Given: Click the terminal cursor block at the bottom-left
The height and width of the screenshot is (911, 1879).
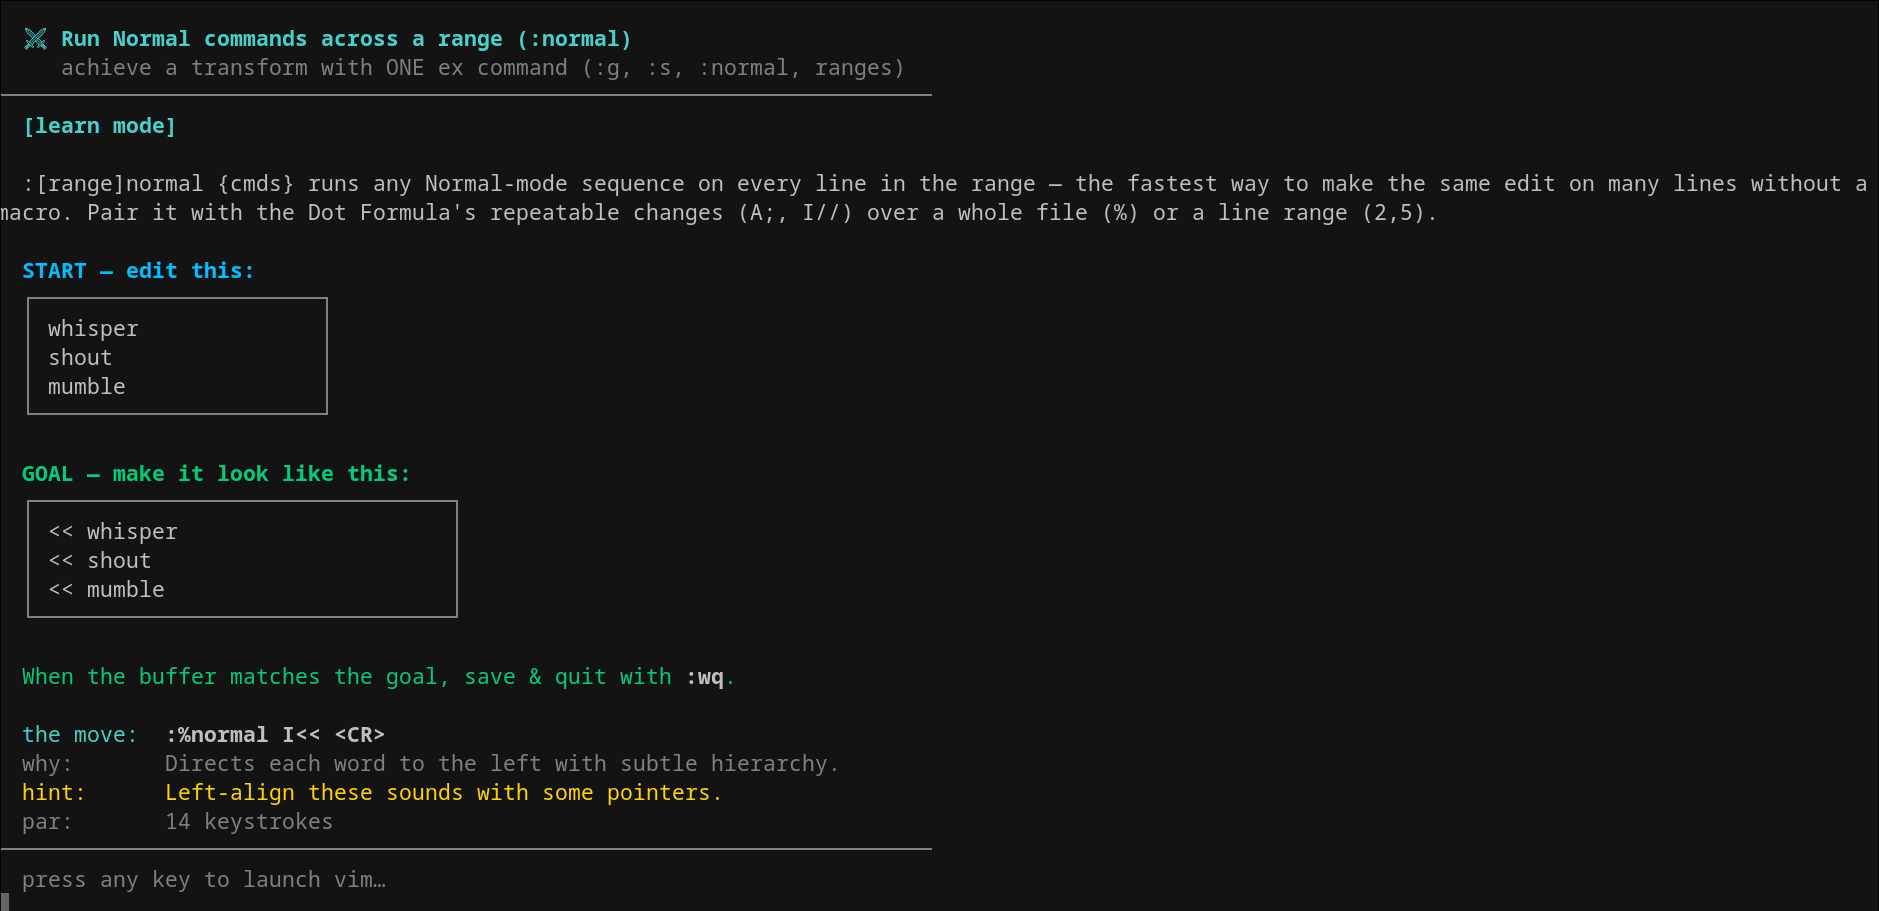Looking at the screenshot, I should 5,902.
